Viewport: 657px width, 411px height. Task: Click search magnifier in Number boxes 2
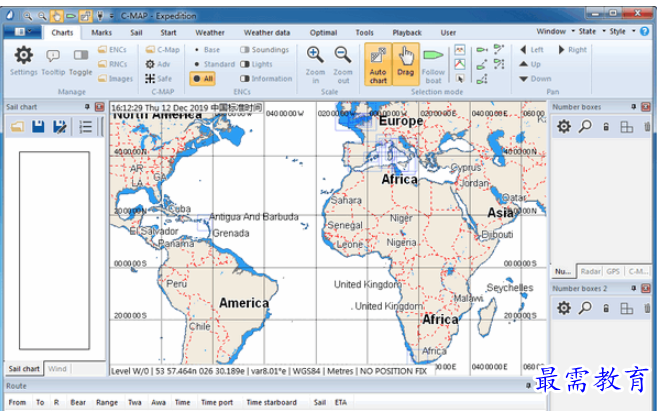coord(585,308)
